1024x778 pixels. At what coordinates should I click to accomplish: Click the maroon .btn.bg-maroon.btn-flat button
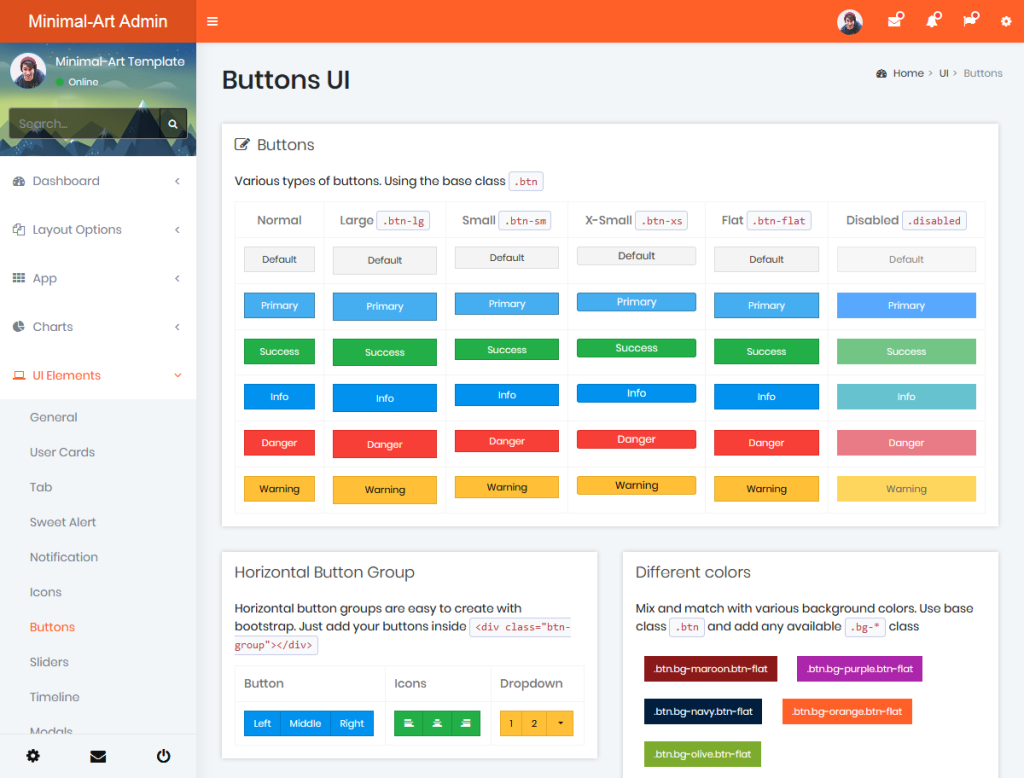pos(711,669)
